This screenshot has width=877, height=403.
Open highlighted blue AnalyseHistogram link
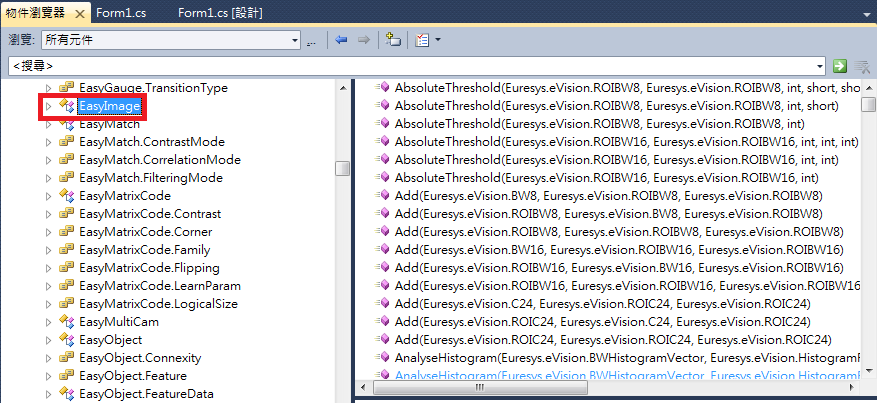click(626, 375)
